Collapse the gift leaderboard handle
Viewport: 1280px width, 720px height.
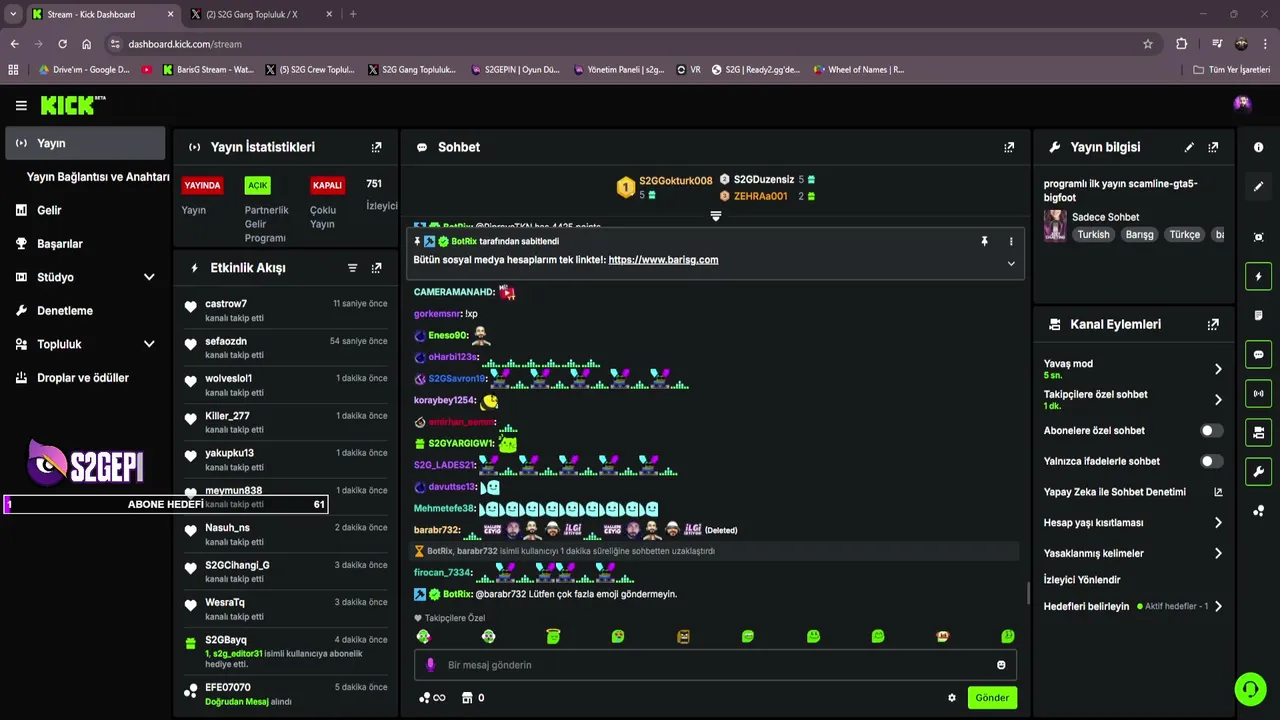tap(716, 216)
